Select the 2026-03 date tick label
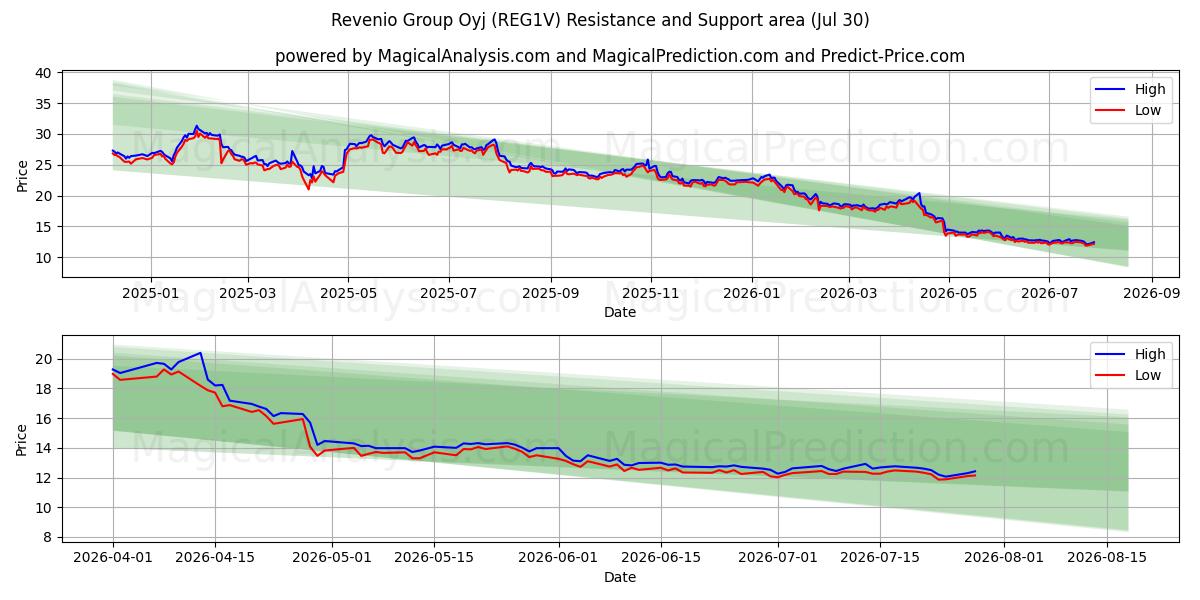Screen dimensions: 1200x600 point(848,295)
